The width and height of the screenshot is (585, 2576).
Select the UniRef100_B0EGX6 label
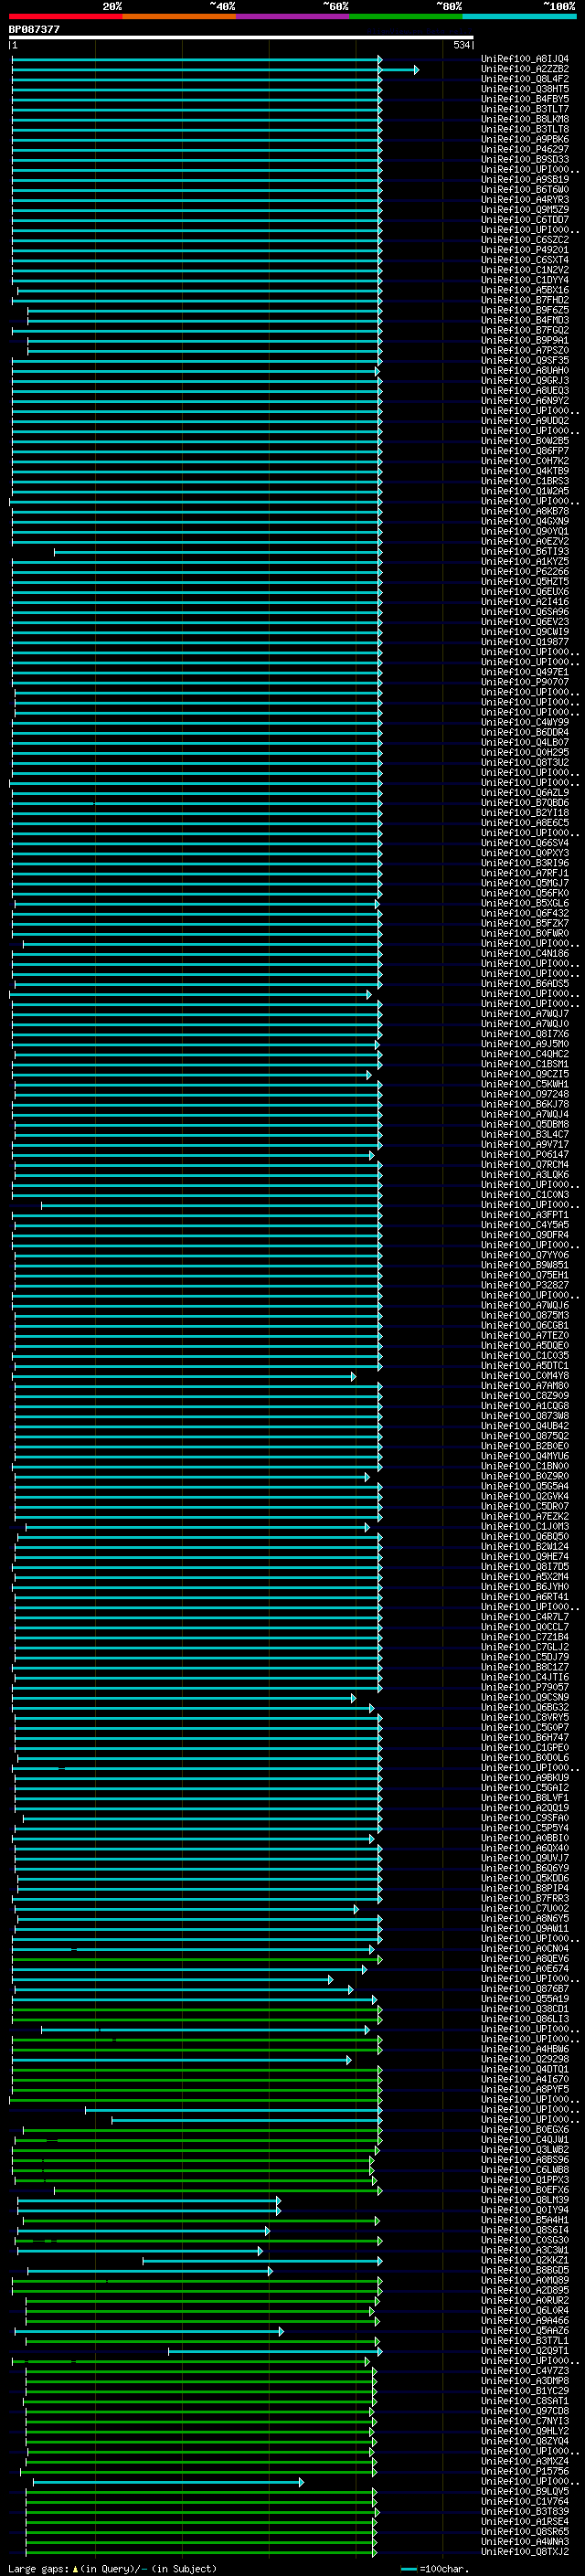coord(525,2130)
